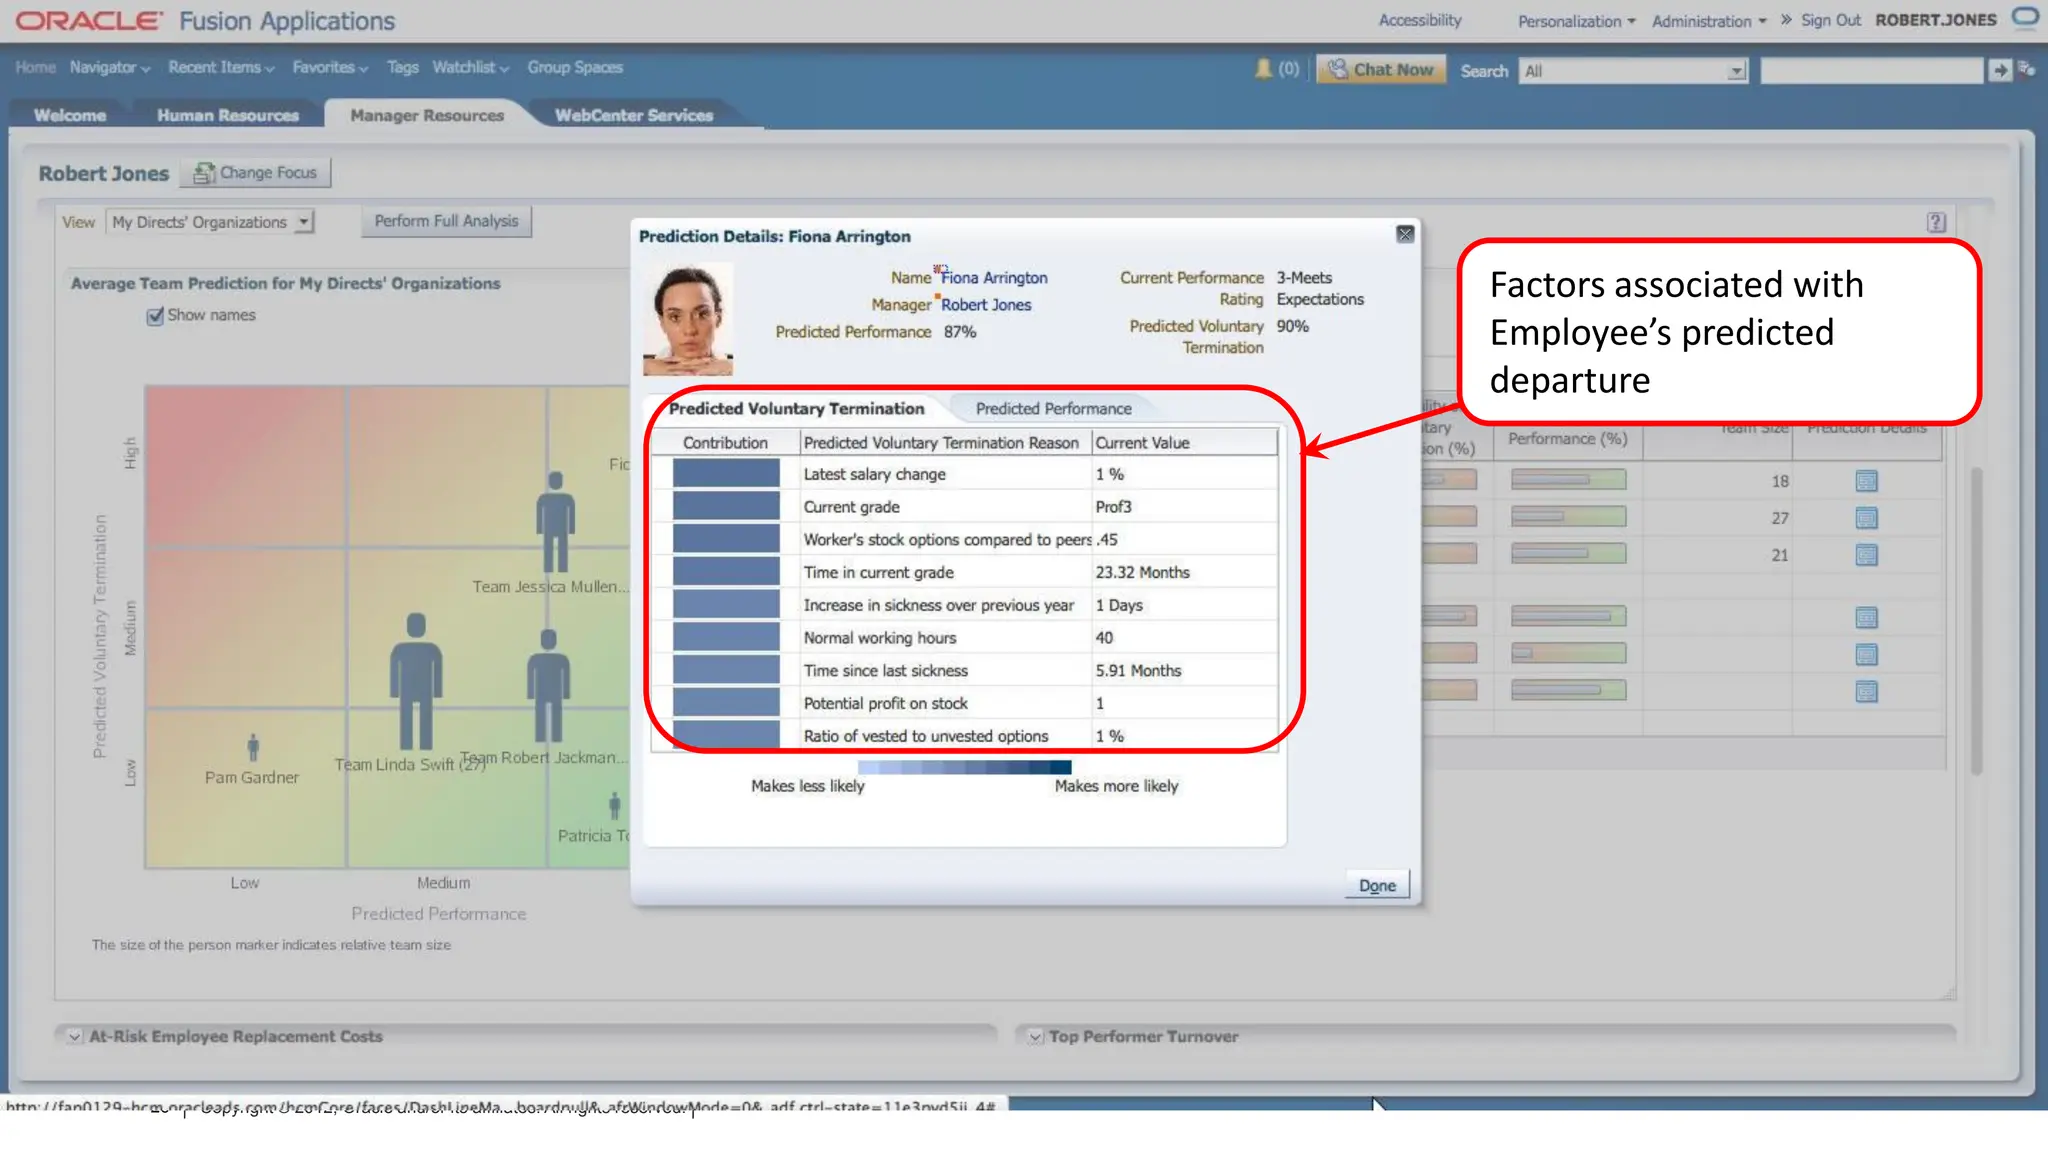Open the Search category All dropdown
The width and height of the screenshot is (2048, 1152).
pyautogui.click(x=1633, y=71)
